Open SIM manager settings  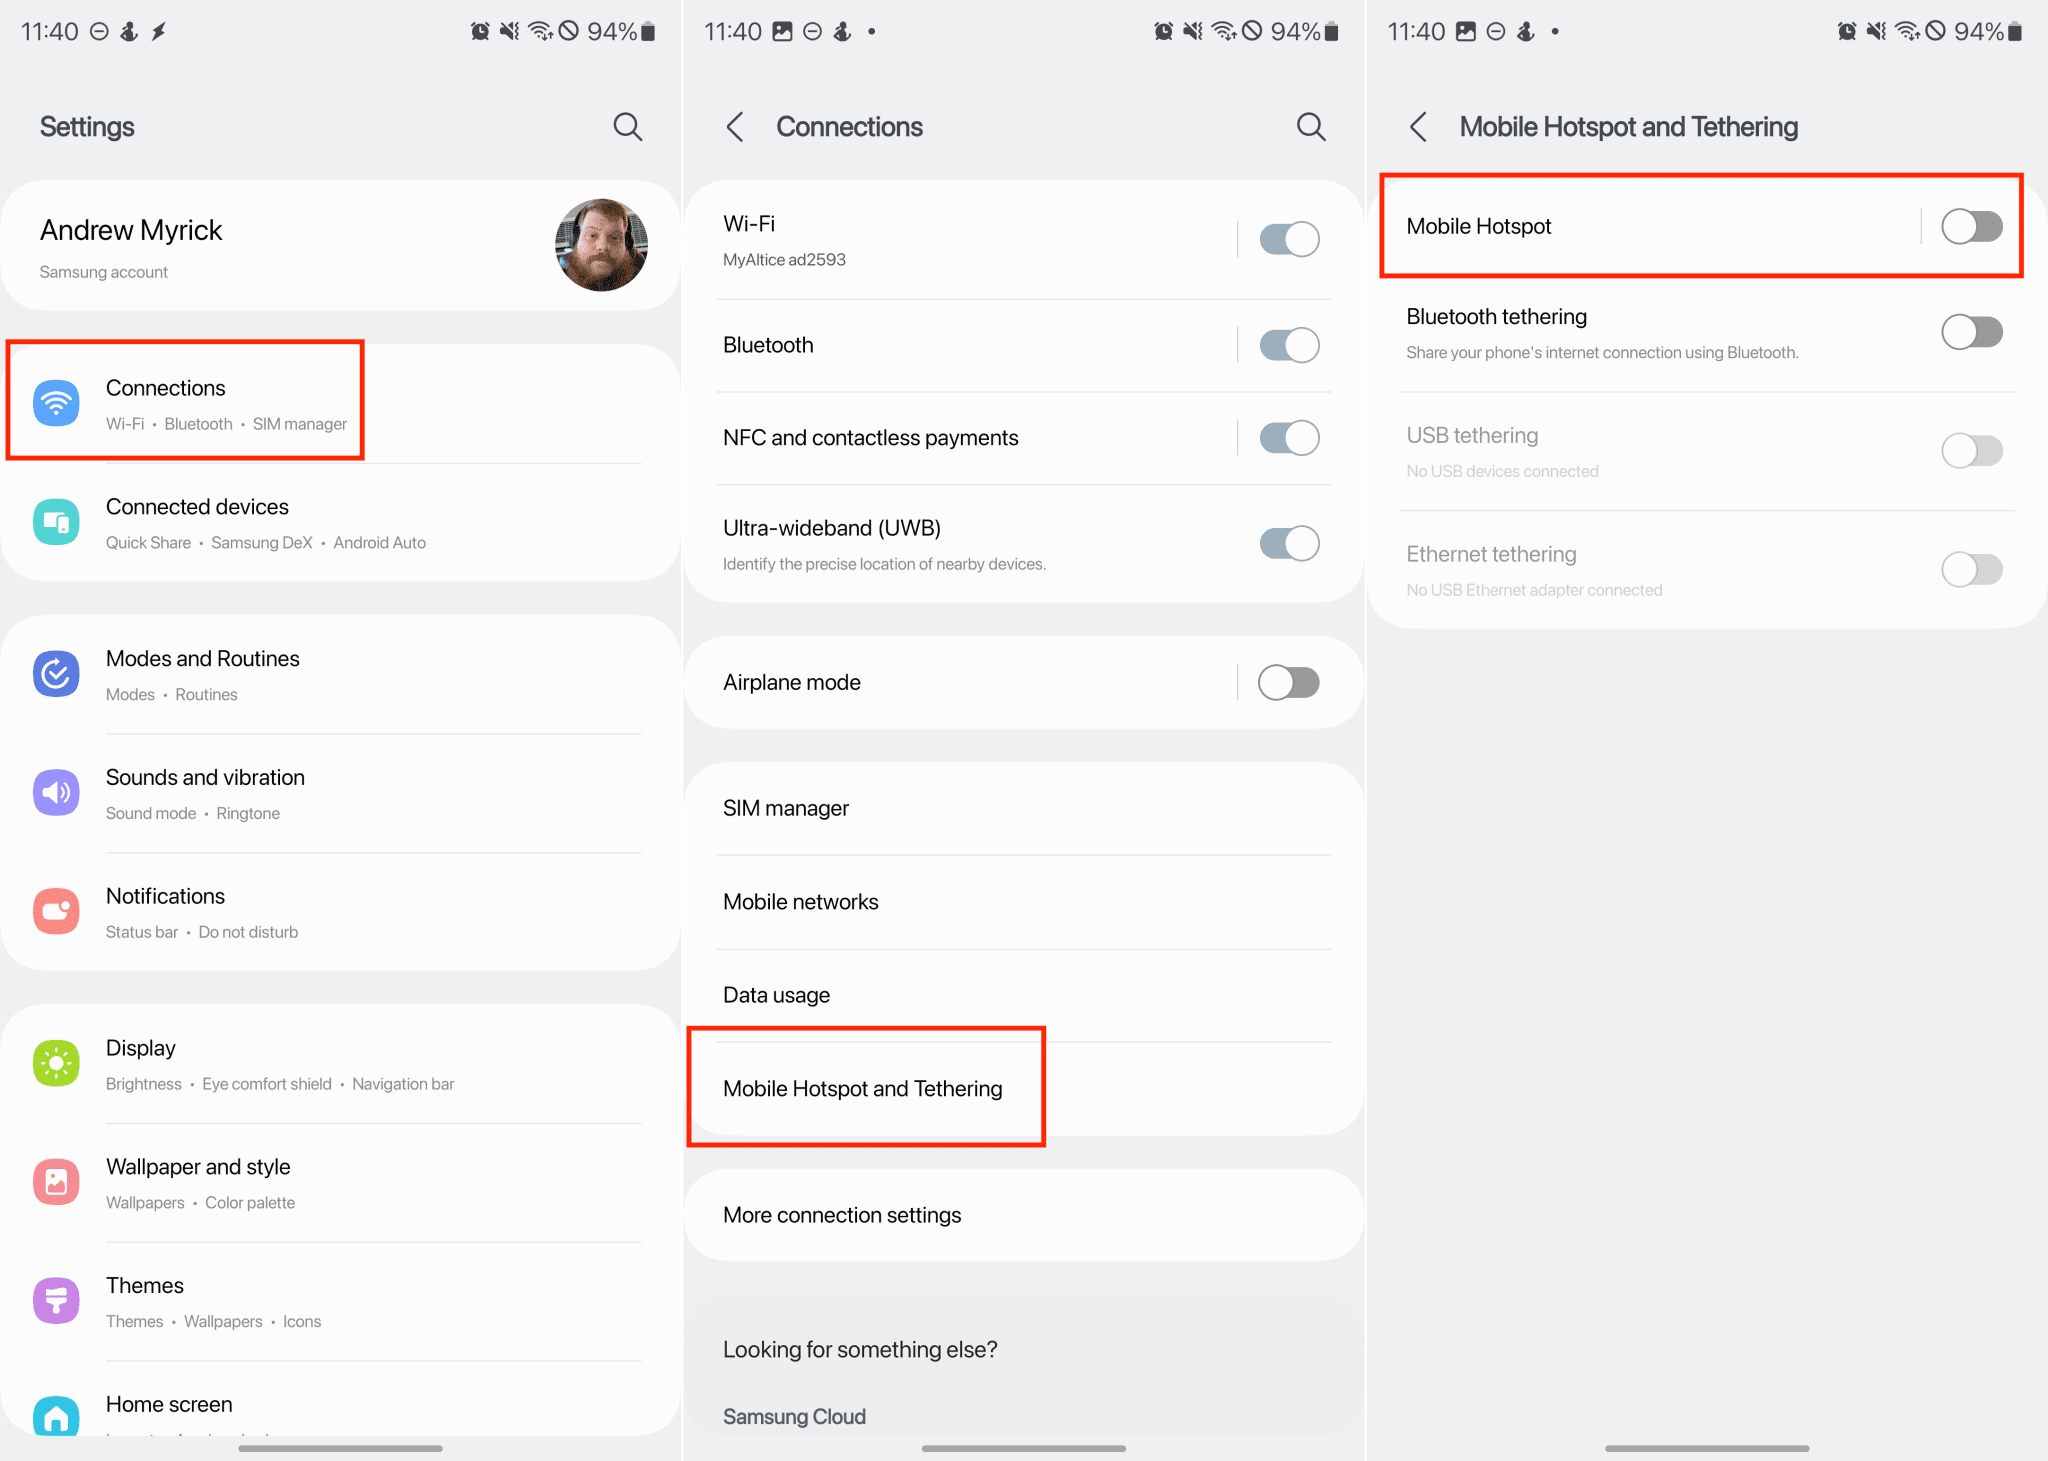click(786, 808)
